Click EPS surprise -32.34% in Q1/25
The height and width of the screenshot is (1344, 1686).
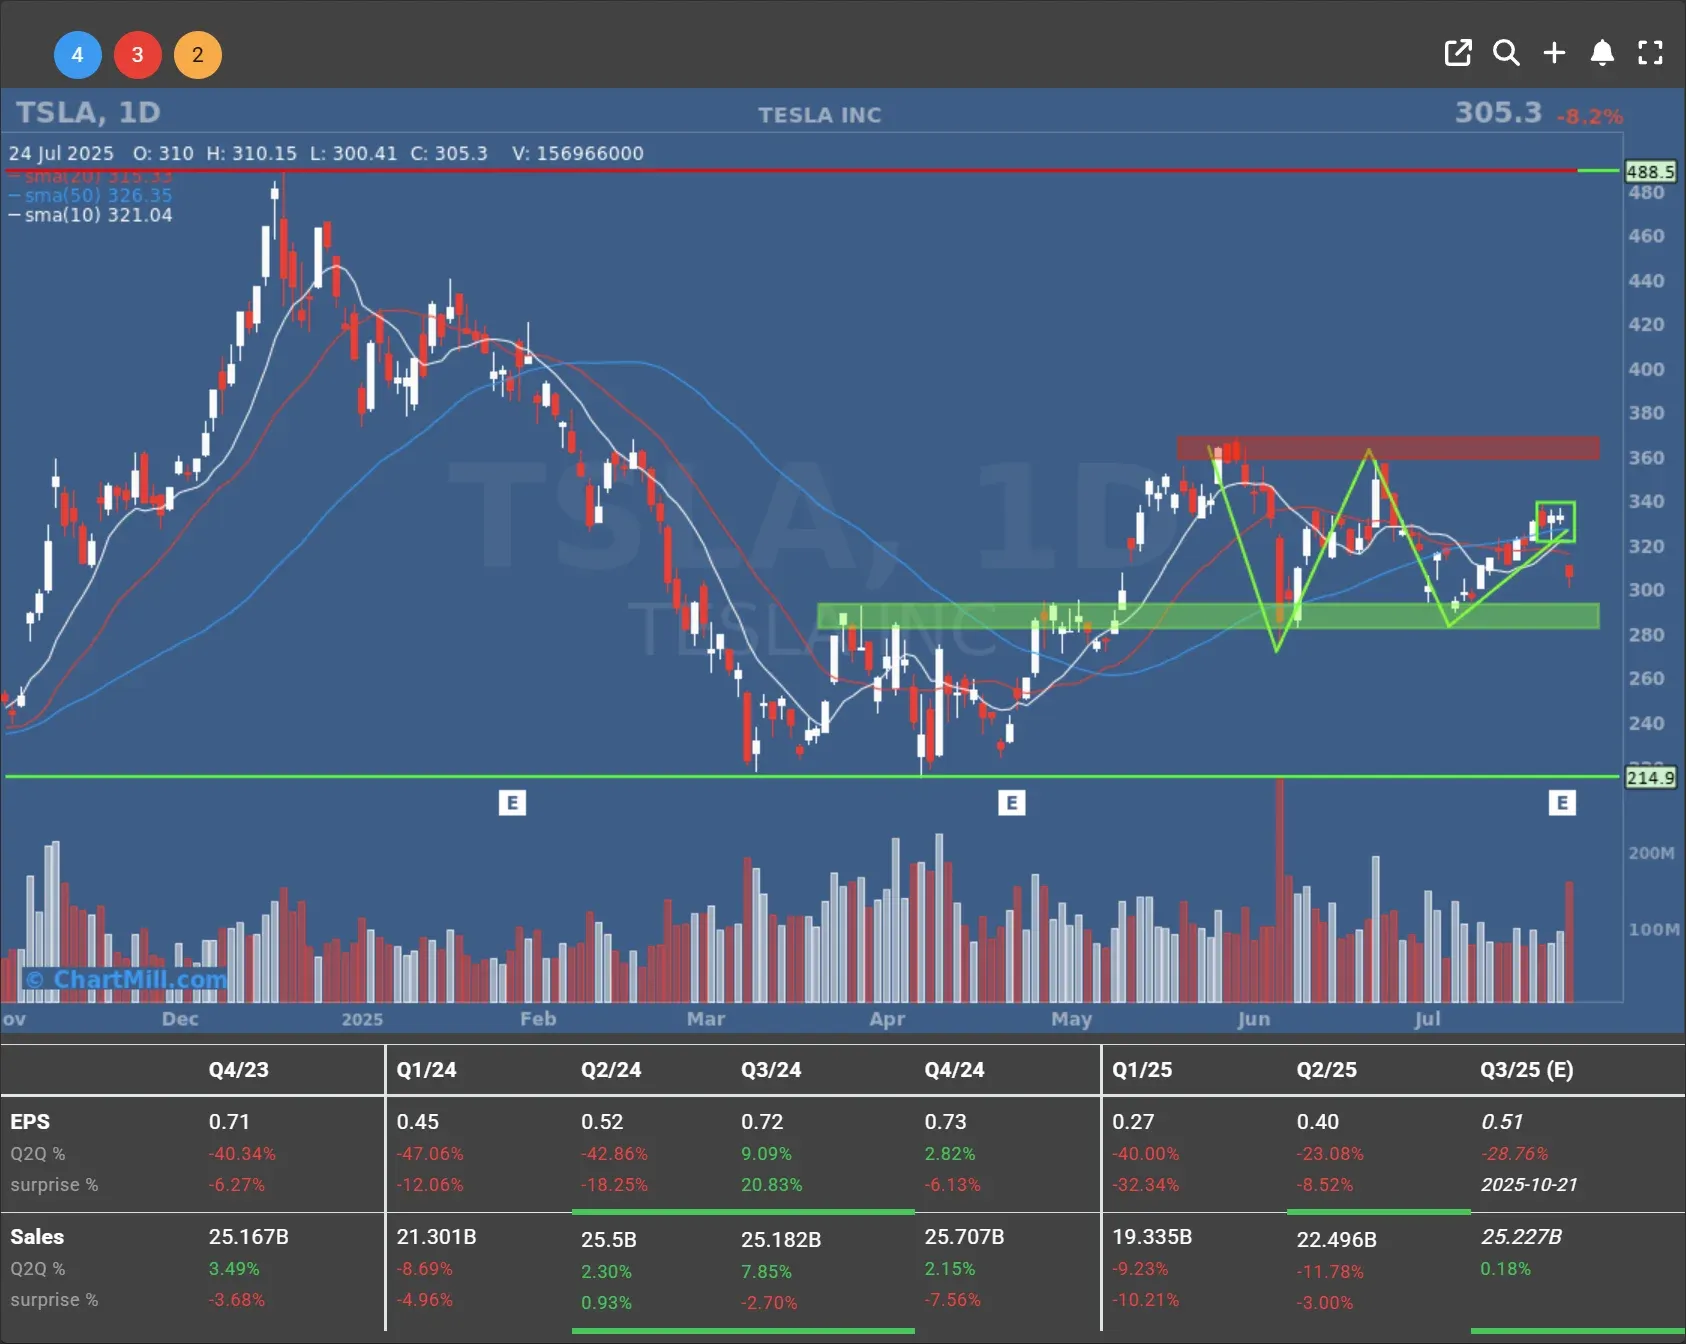[1146, 1185]
